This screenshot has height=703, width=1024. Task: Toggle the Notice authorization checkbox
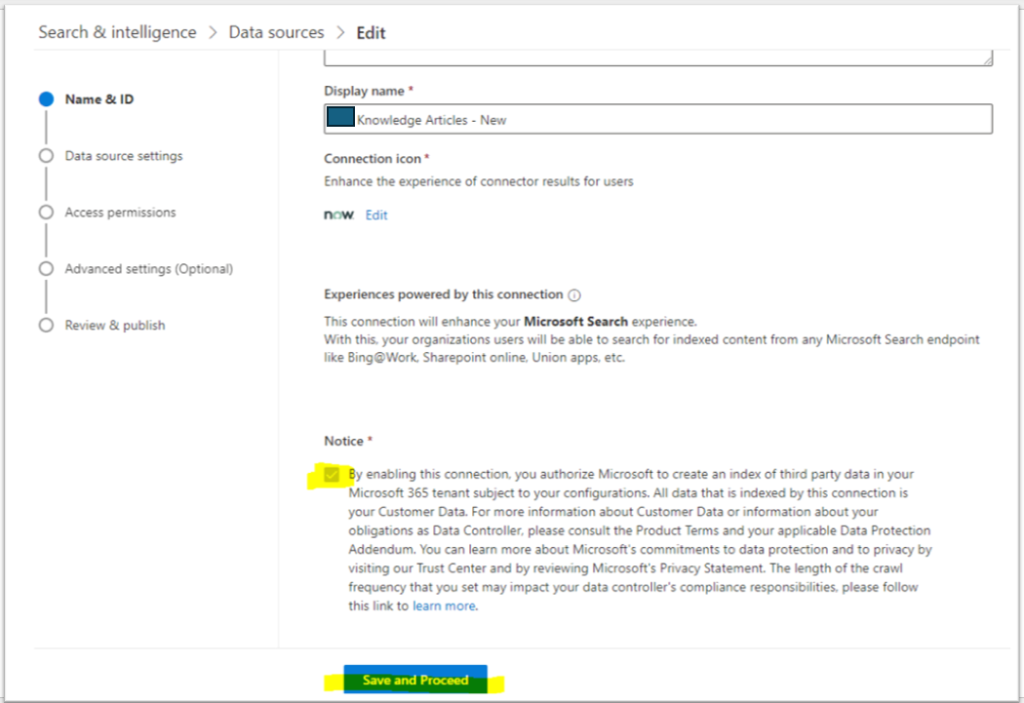[x=332, y=473]
